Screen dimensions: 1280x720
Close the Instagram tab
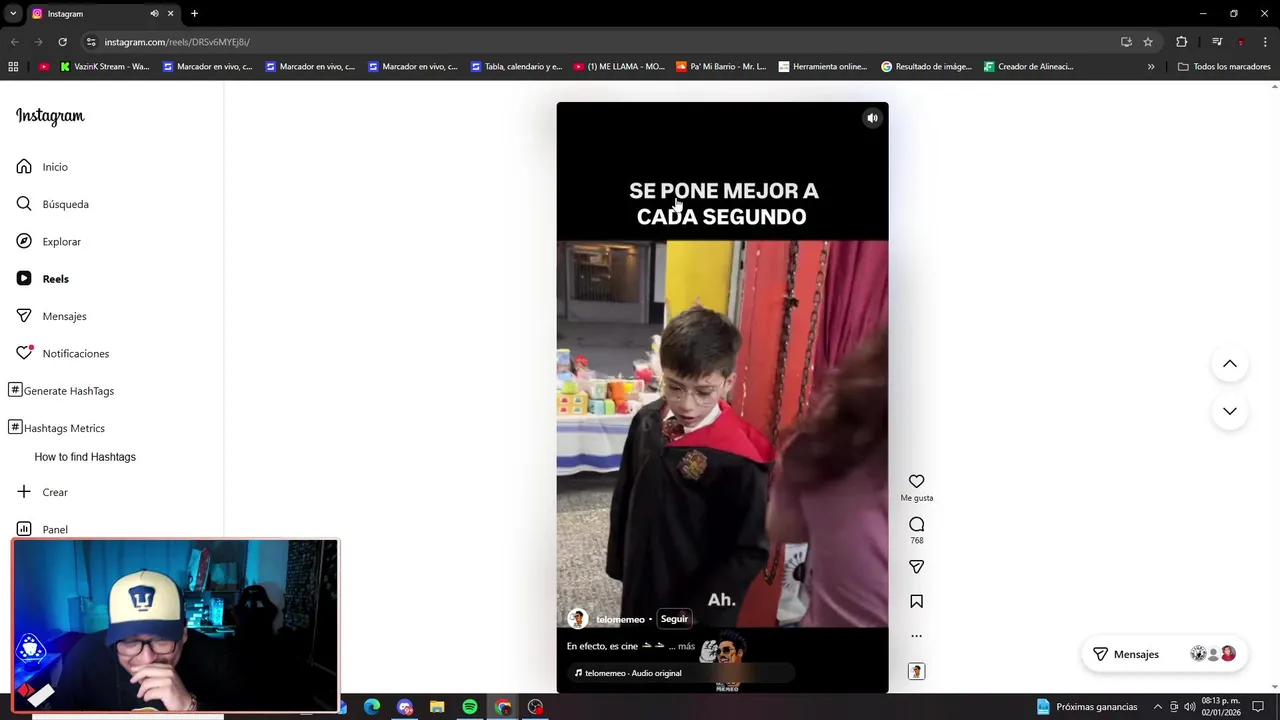(170, 14)
